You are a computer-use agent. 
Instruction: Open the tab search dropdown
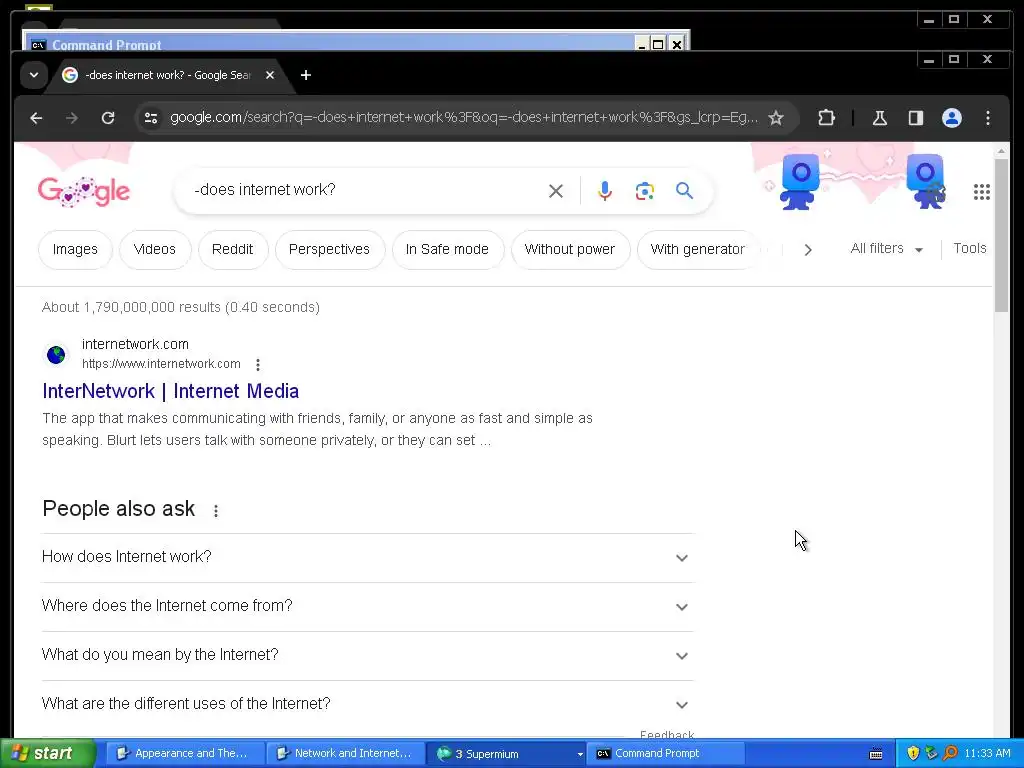pos(34,75)
